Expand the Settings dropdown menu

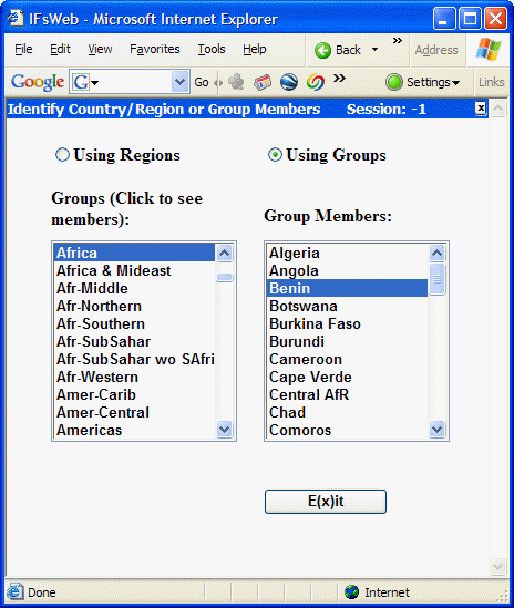click(456, 83)
